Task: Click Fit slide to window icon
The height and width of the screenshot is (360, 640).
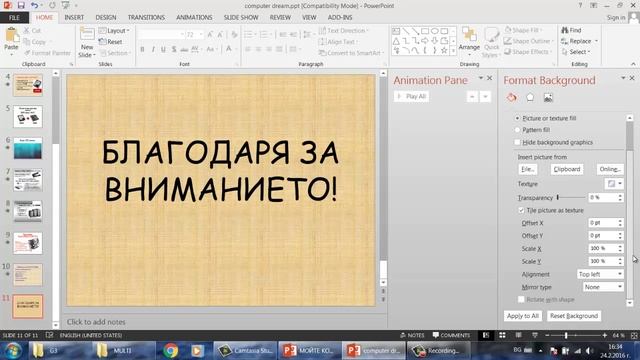Action: (634, 335)
